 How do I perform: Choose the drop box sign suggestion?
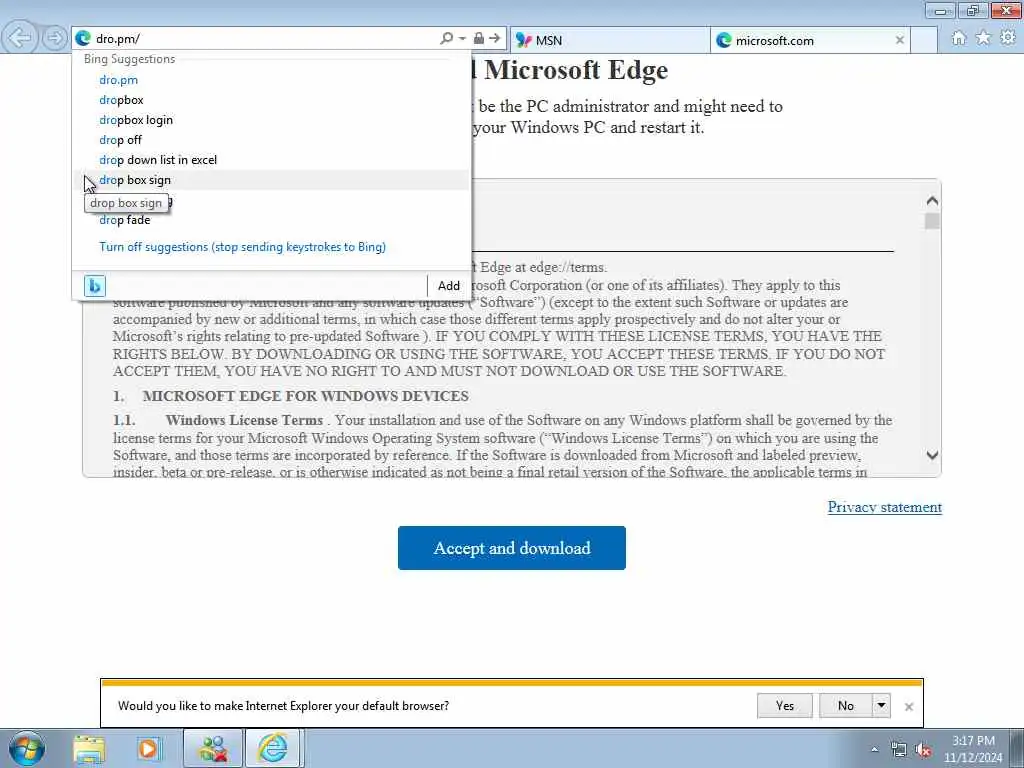270,180
